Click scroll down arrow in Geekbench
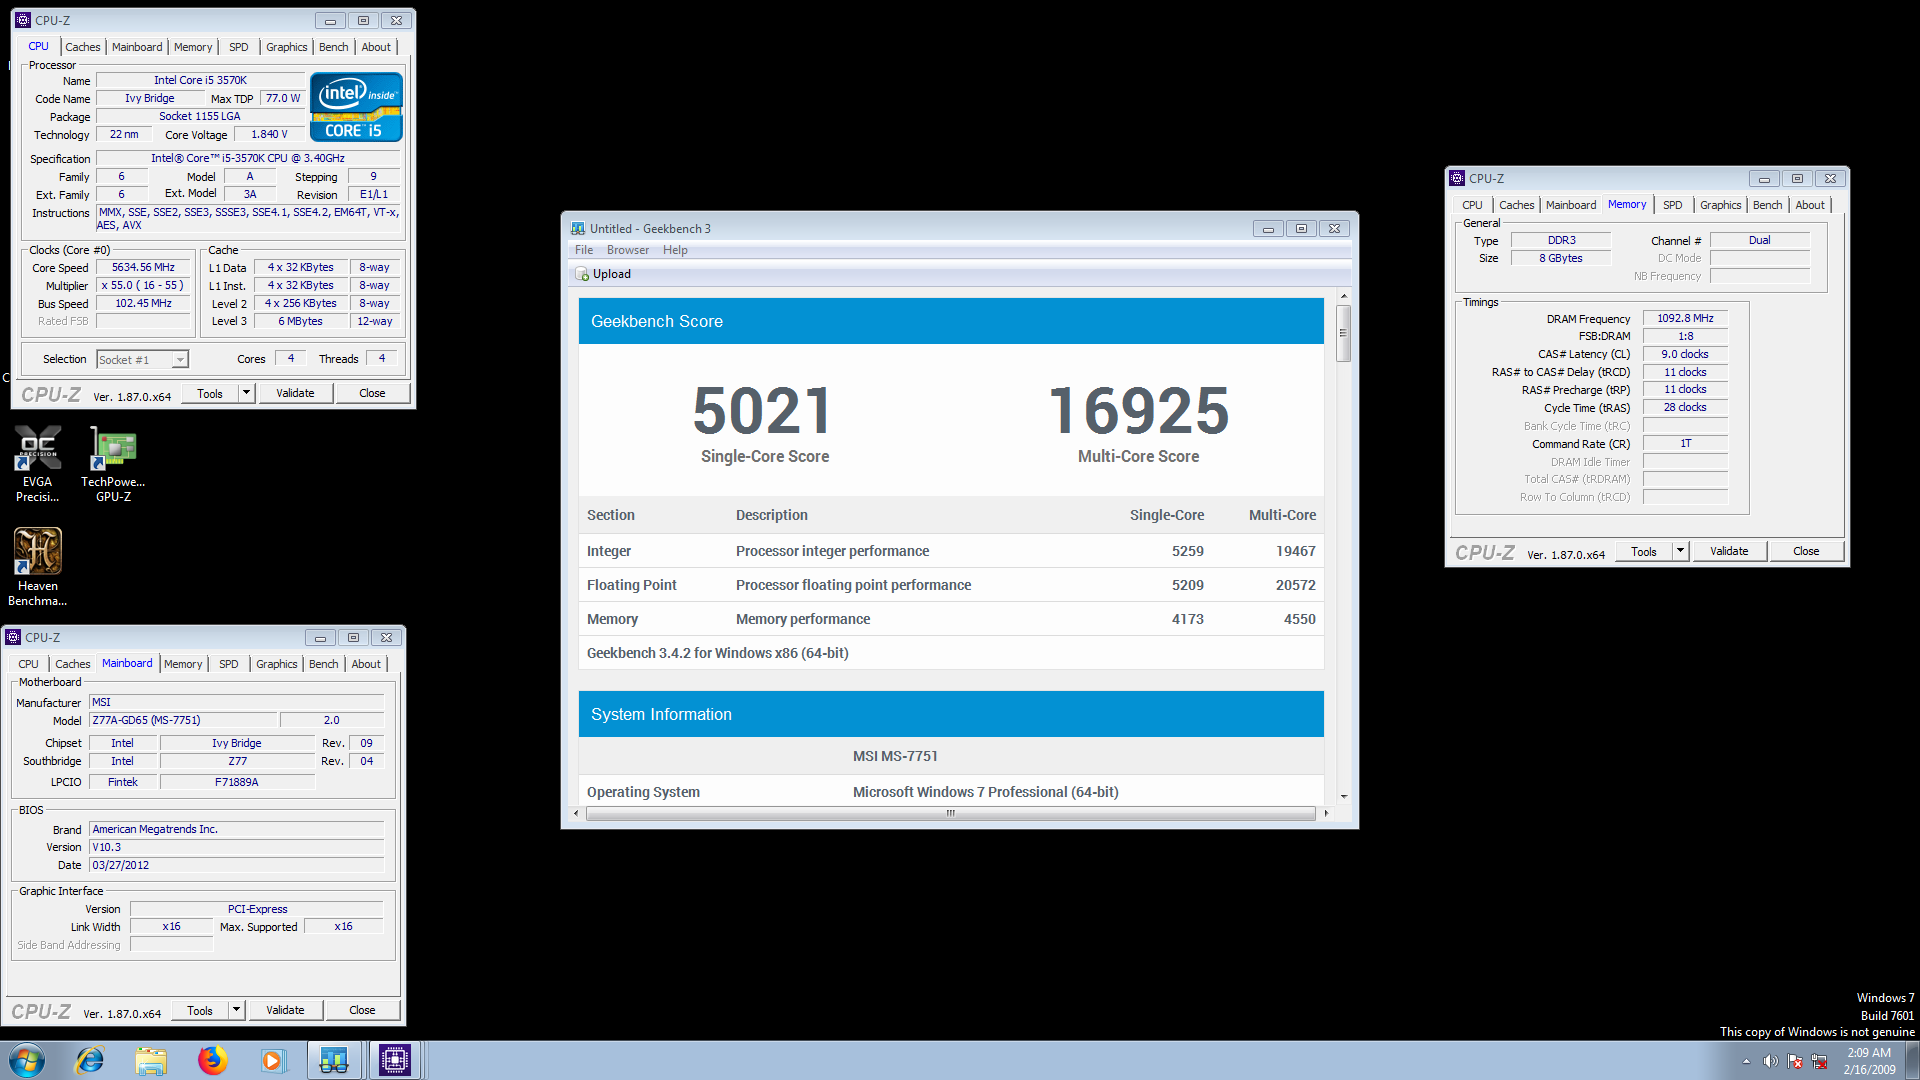 1344,797
